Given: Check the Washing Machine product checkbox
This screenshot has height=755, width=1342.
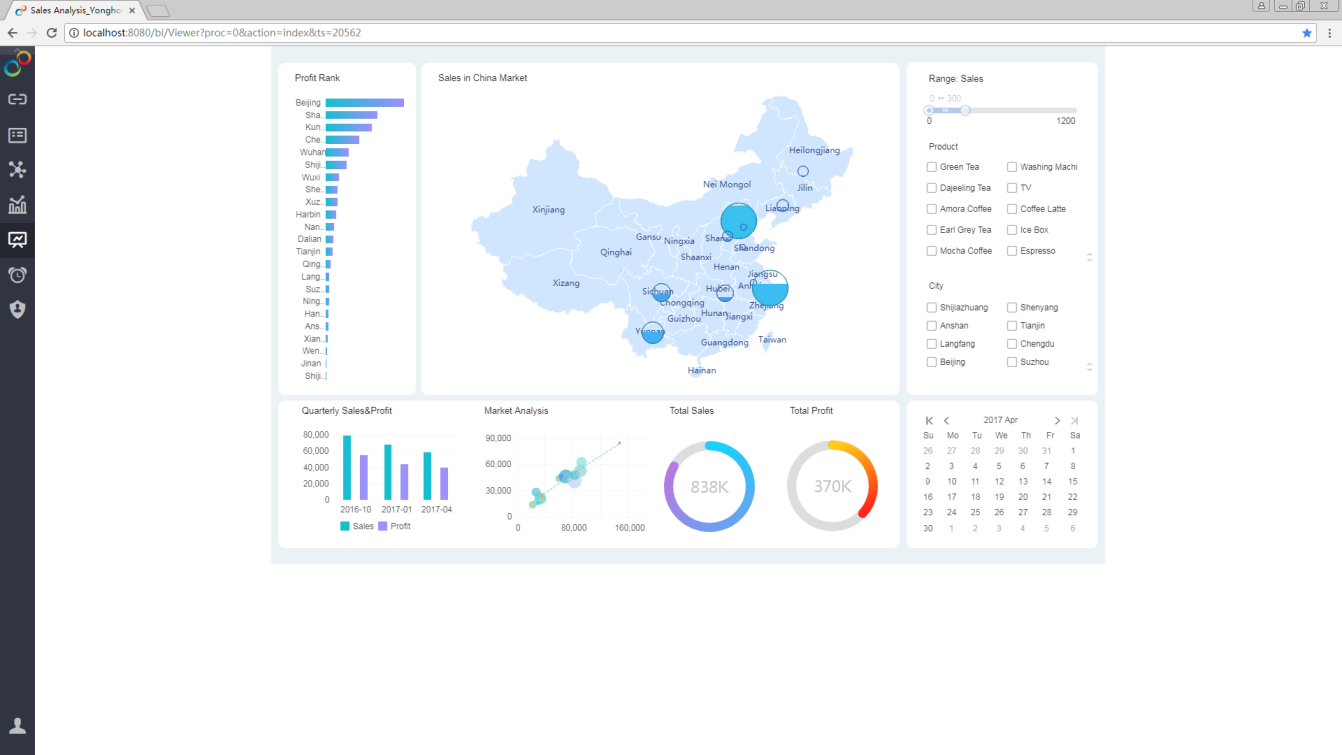Looking at the screenshot, I should click(1012, 167).
